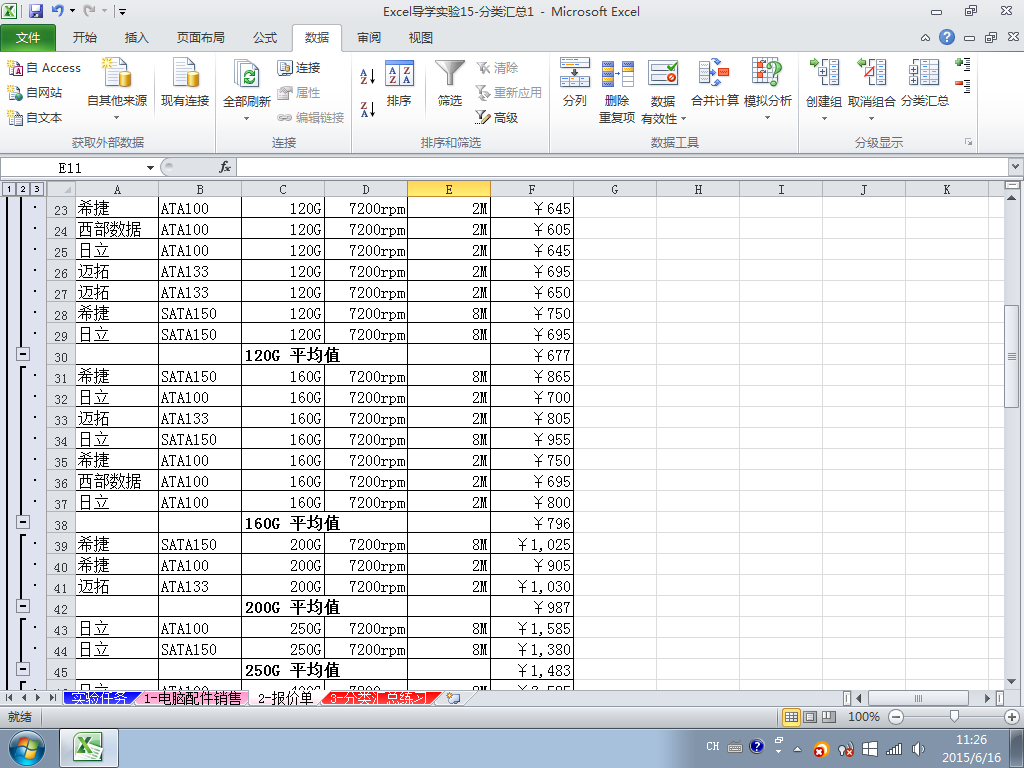
Task: Collapse the 250G 平均值 group
Action: 23,669
